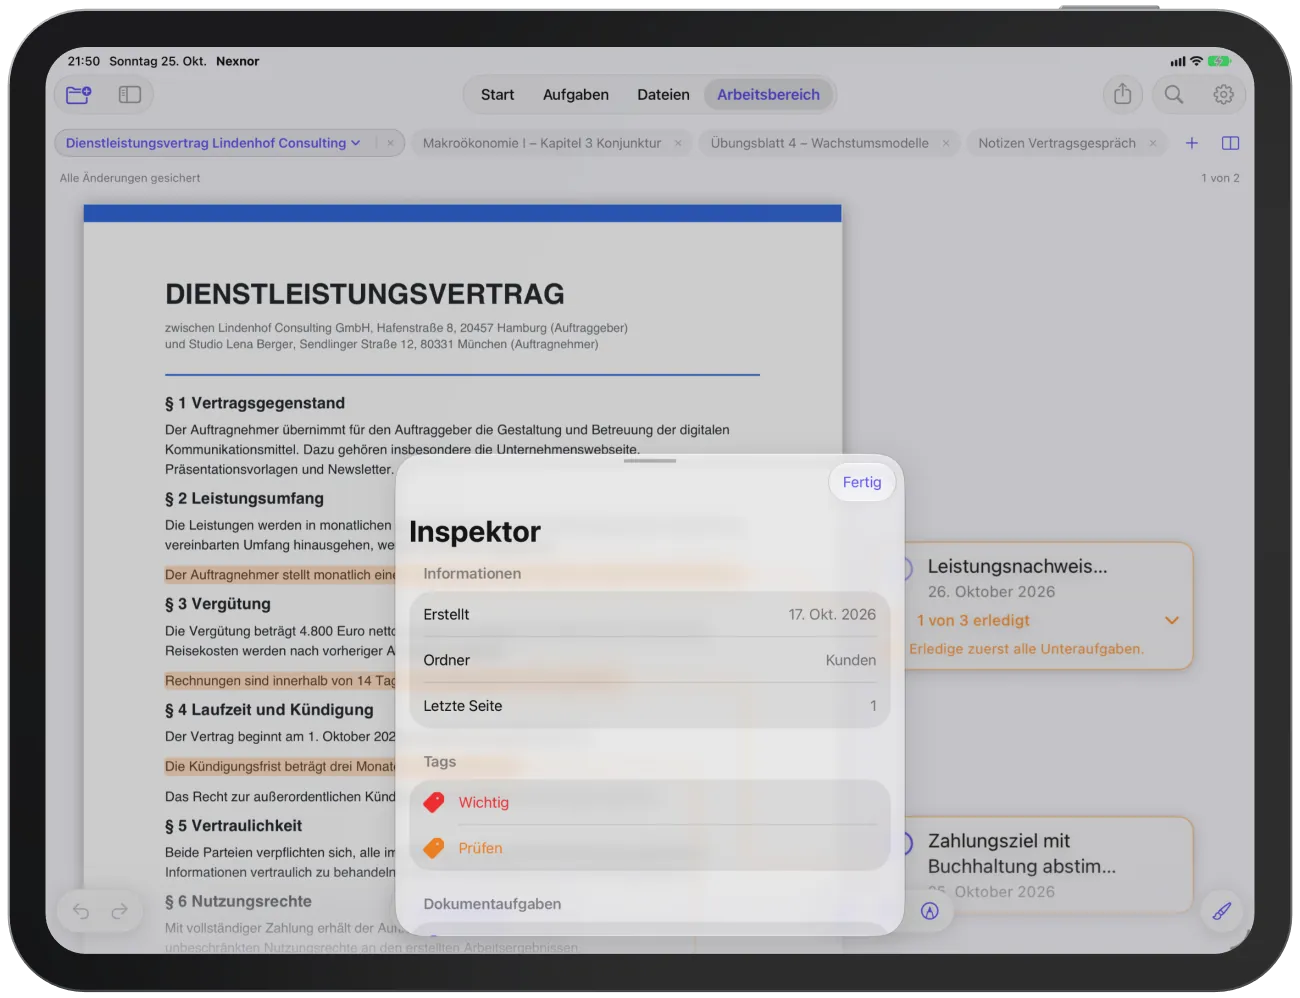Tap the Letzte Seite row

[650, 706]
